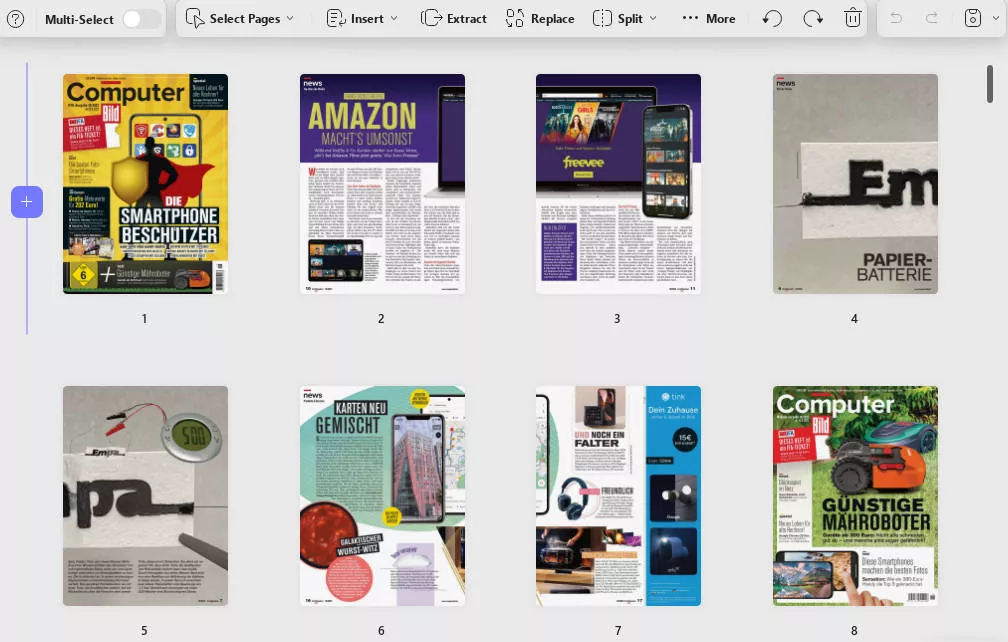Toggle the Multi-Select switch
The image size is (1008, 642).
[141, 19]
